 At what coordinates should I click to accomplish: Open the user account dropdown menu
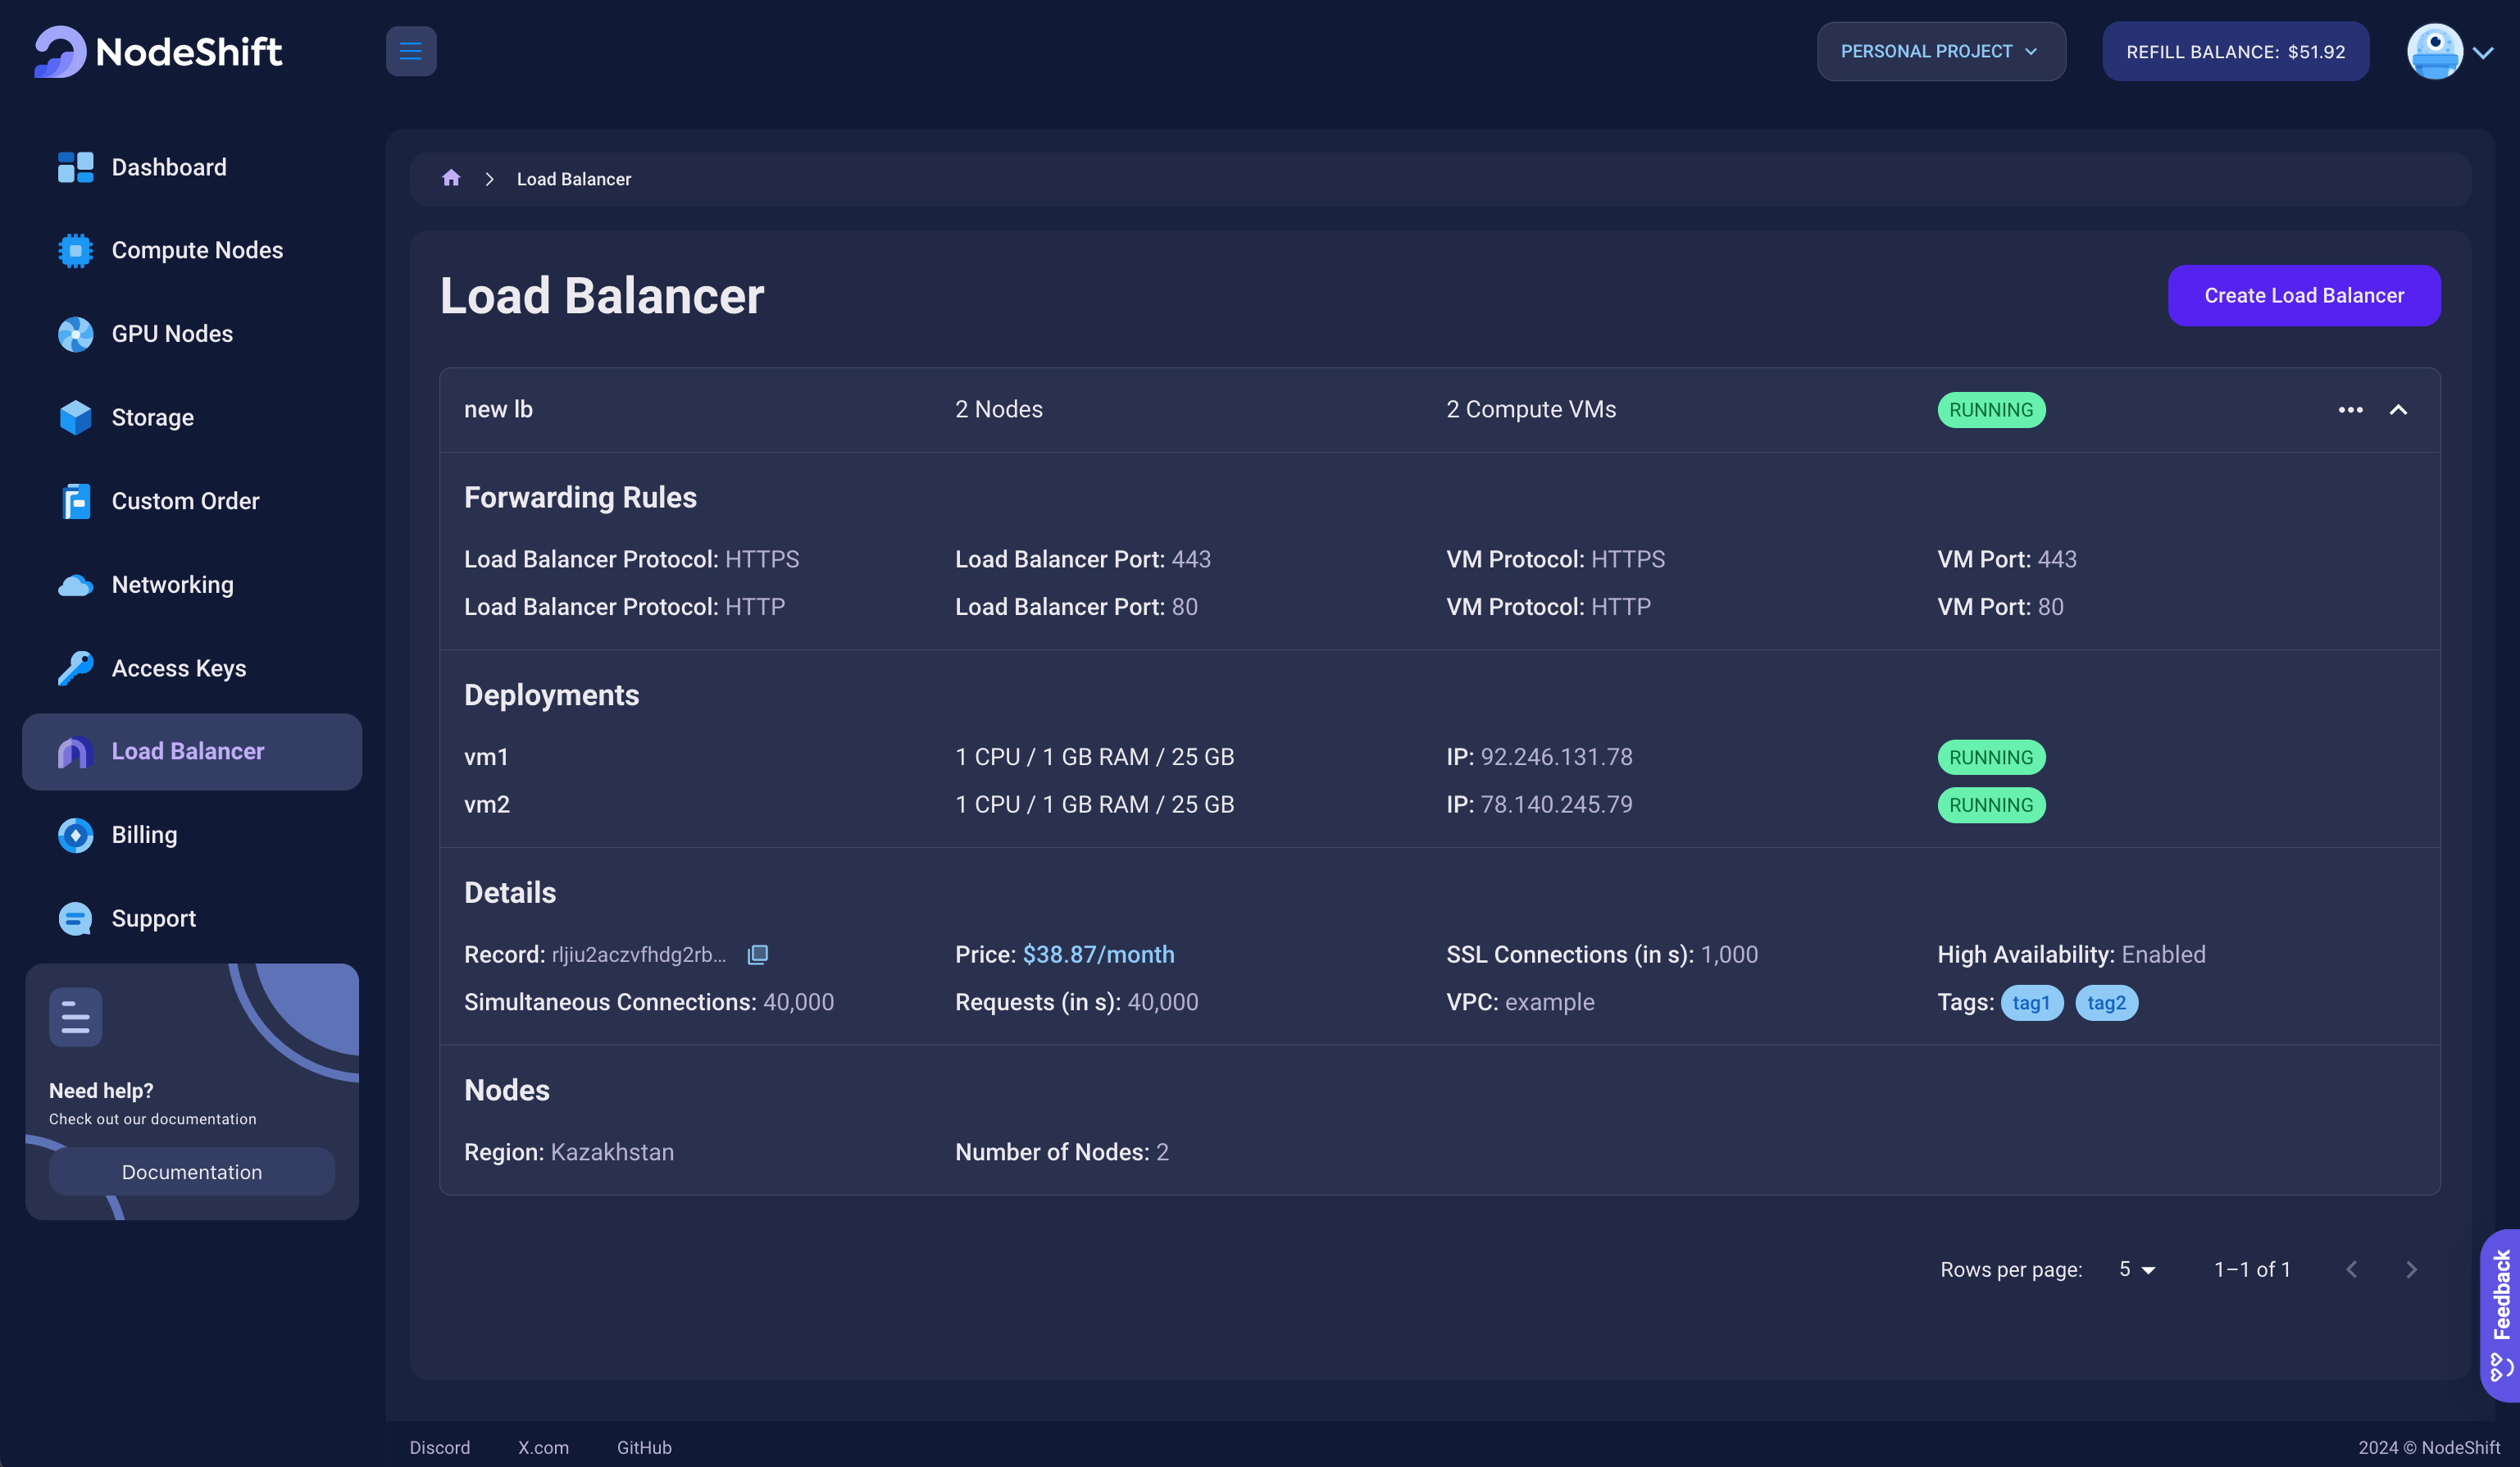tap(2483, 51)
